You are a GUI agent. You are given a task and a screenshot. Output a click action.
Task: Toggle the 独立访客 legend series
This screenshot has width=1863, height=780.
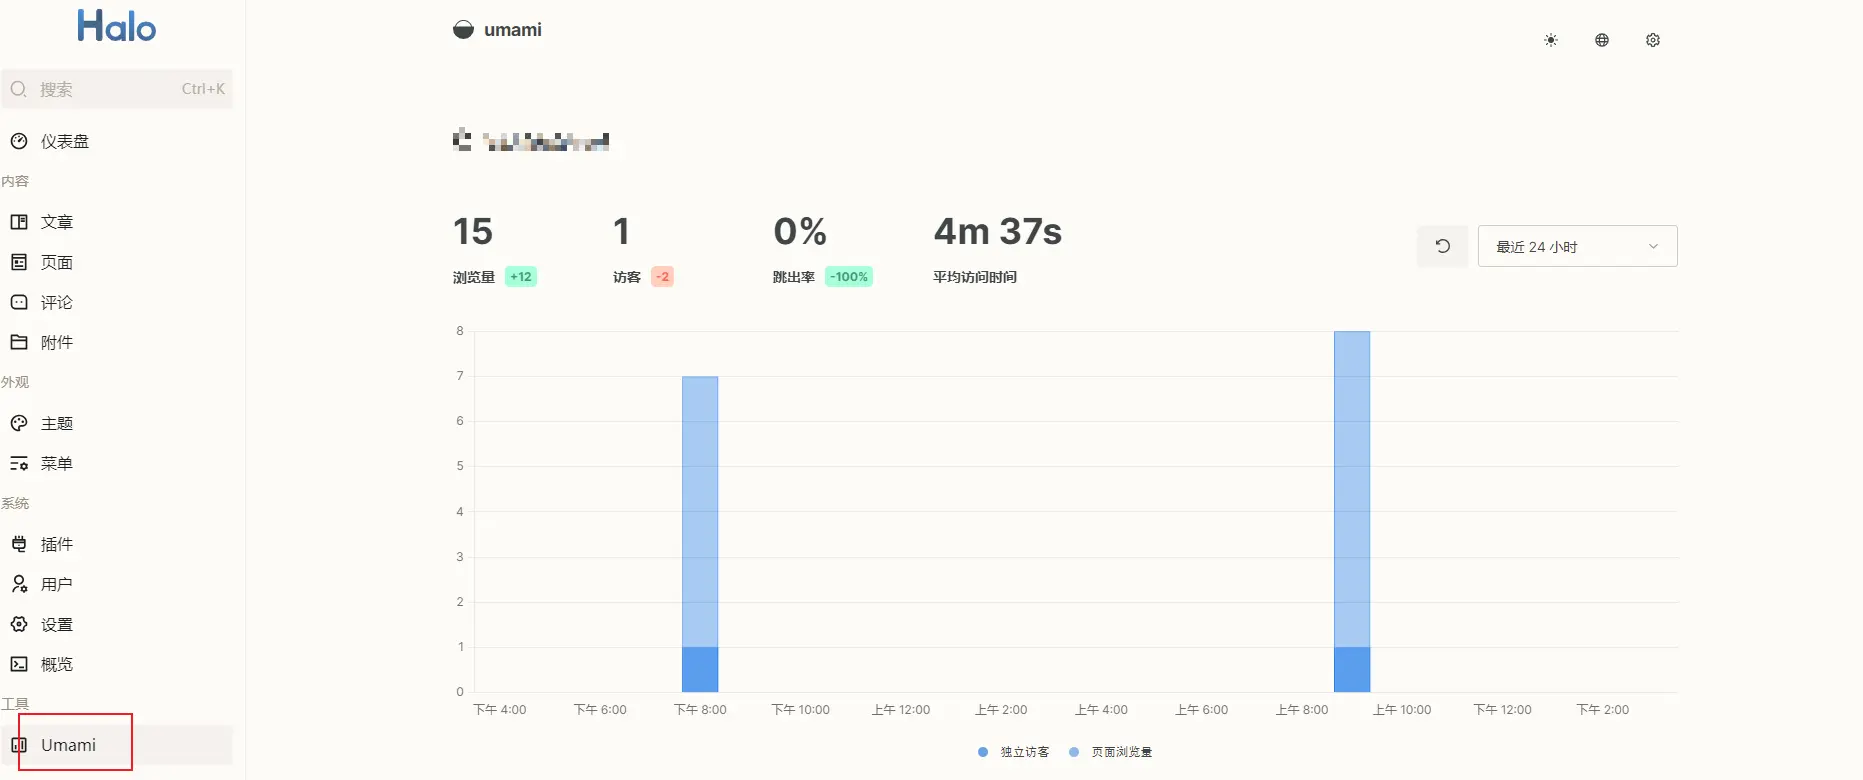click(1014, 752)
